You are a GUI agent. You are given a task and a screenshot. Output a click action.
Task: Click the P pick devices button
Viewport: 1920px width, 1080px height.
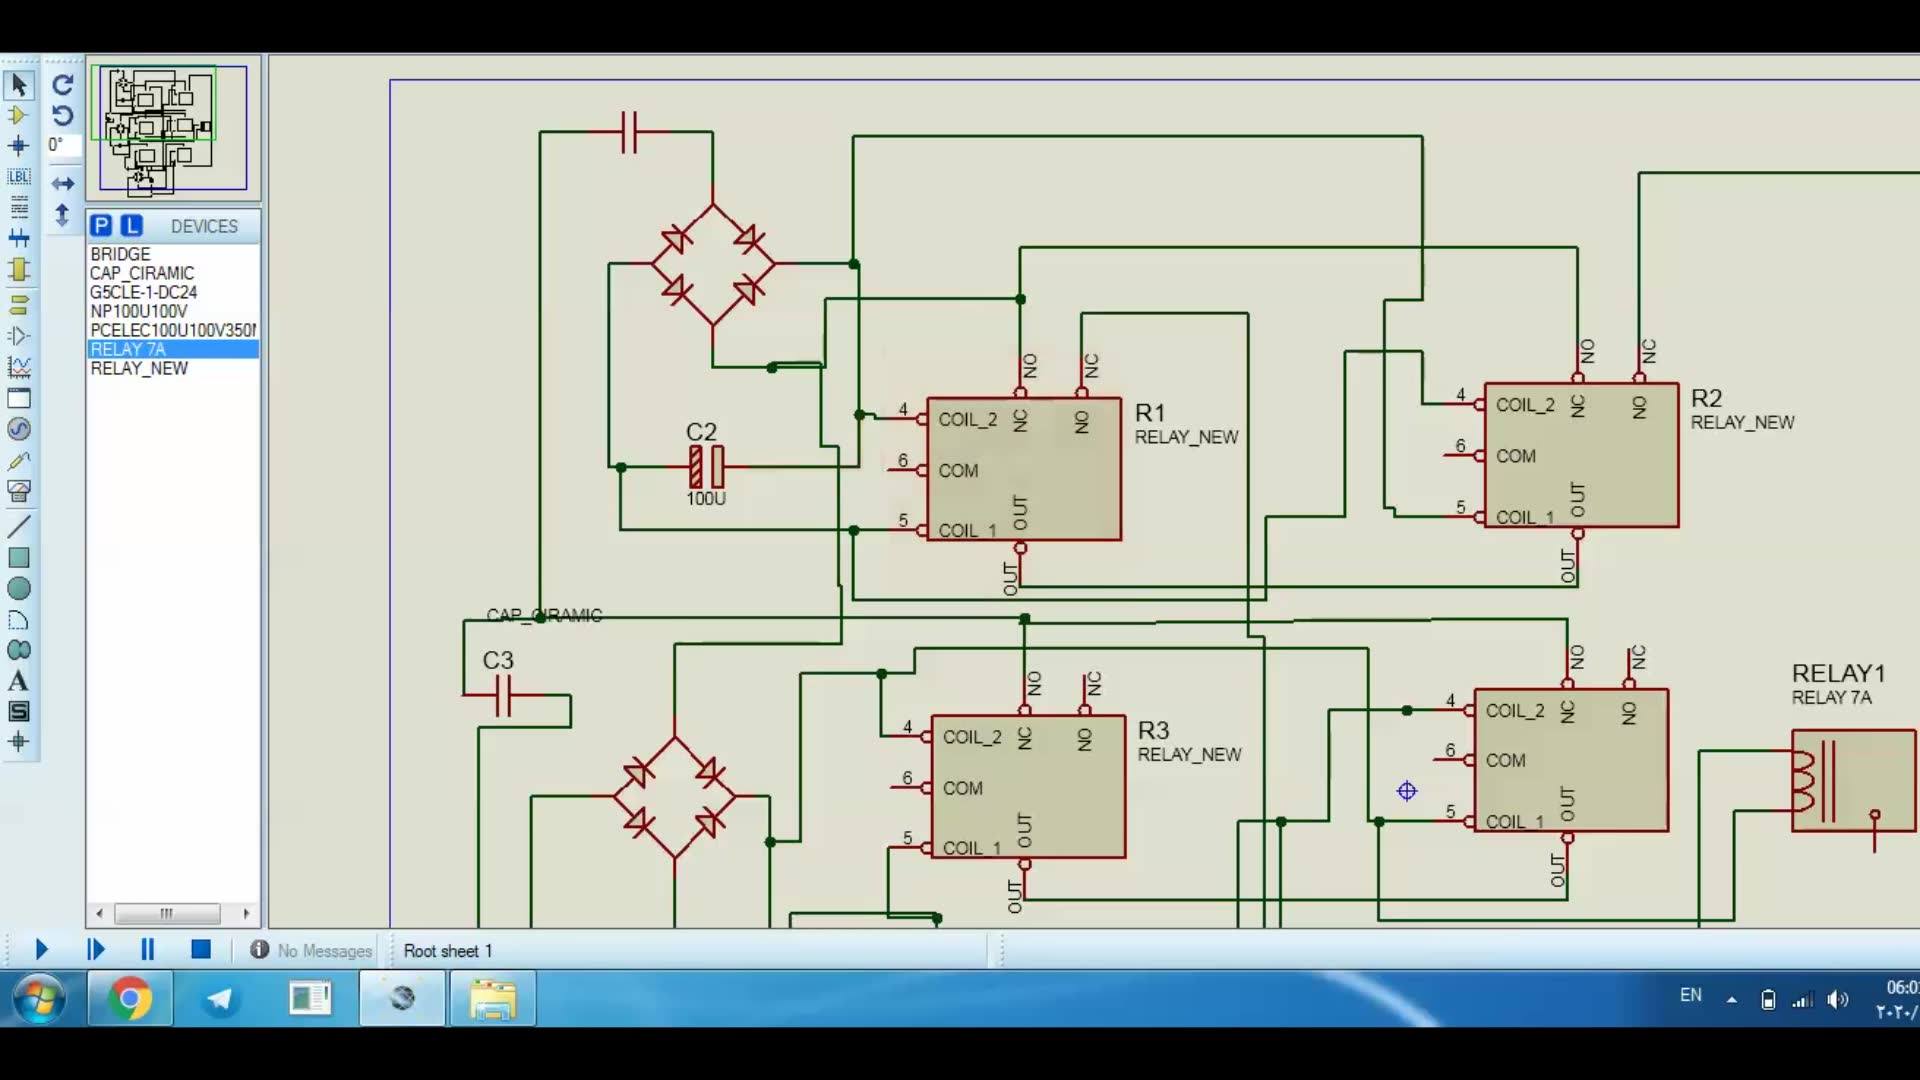click(x=101, y=226)
